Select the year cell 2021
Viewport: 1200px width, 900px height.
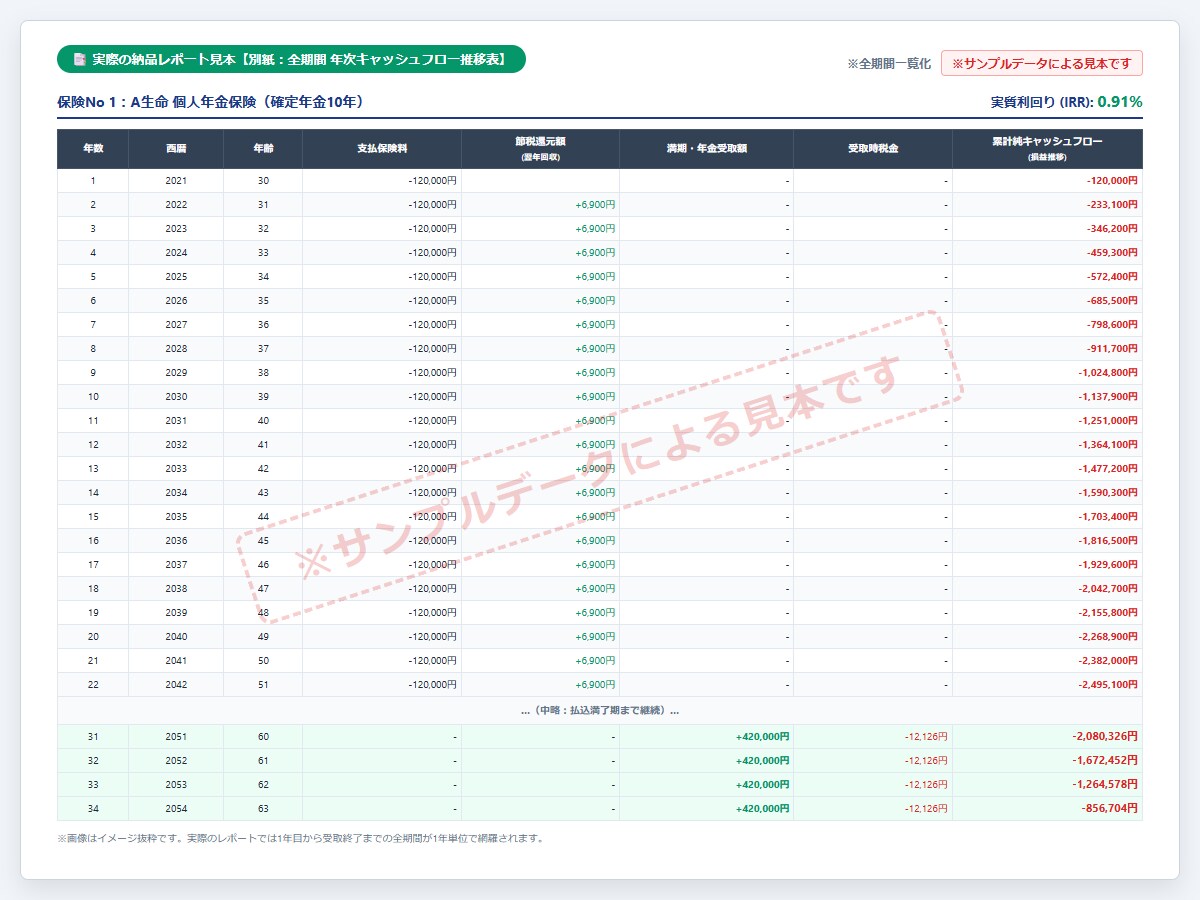tap(176, 181)
